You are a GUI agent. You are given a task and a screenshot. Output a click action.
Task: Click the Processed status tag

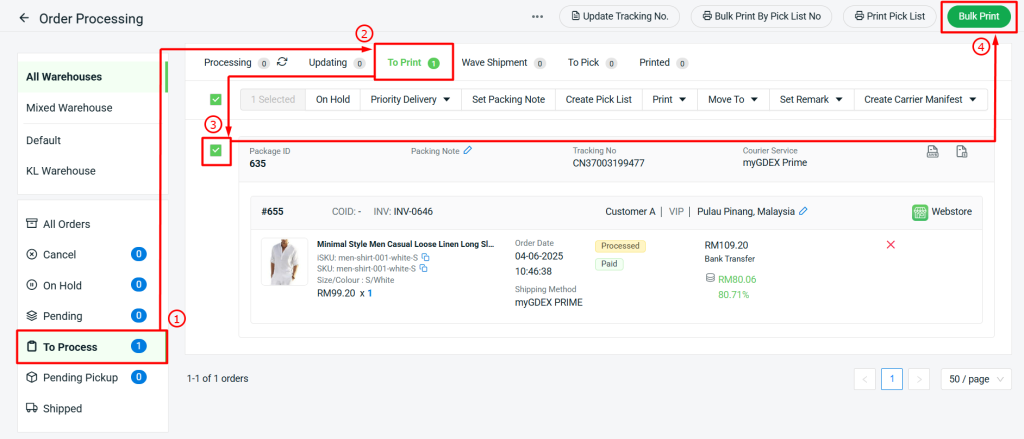620,246
